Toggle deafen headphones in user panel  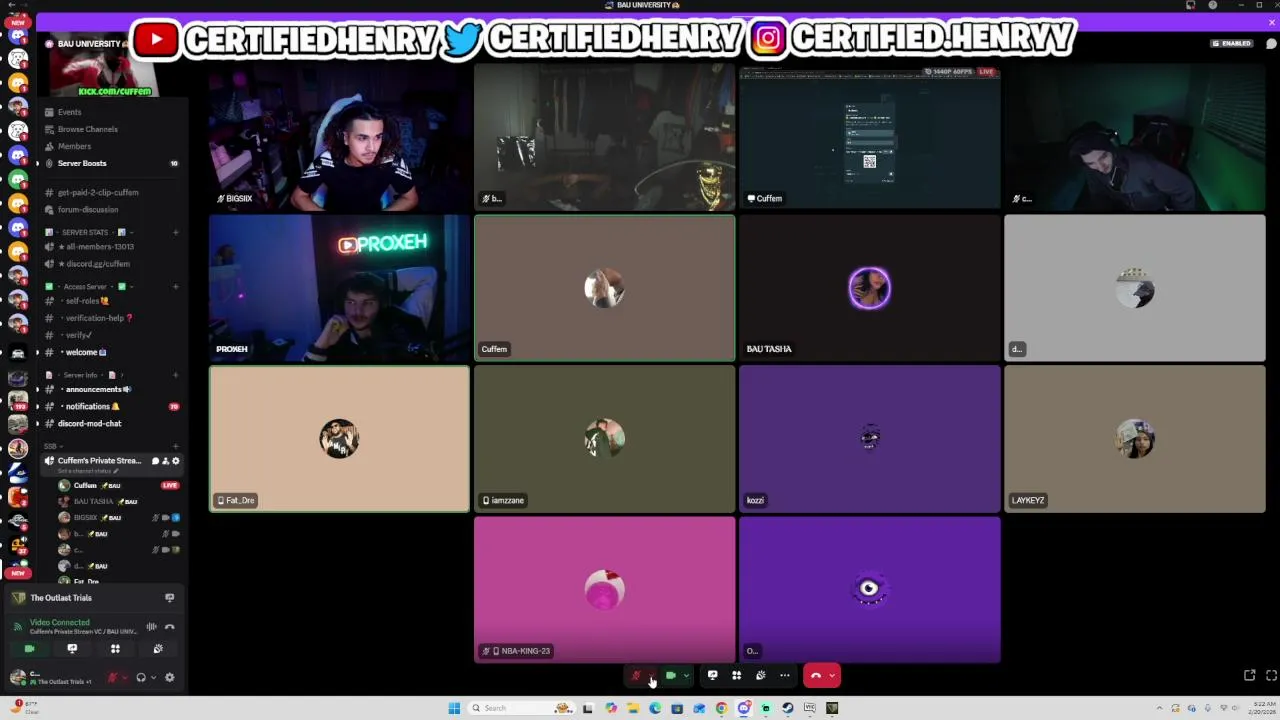coord(141,677)
